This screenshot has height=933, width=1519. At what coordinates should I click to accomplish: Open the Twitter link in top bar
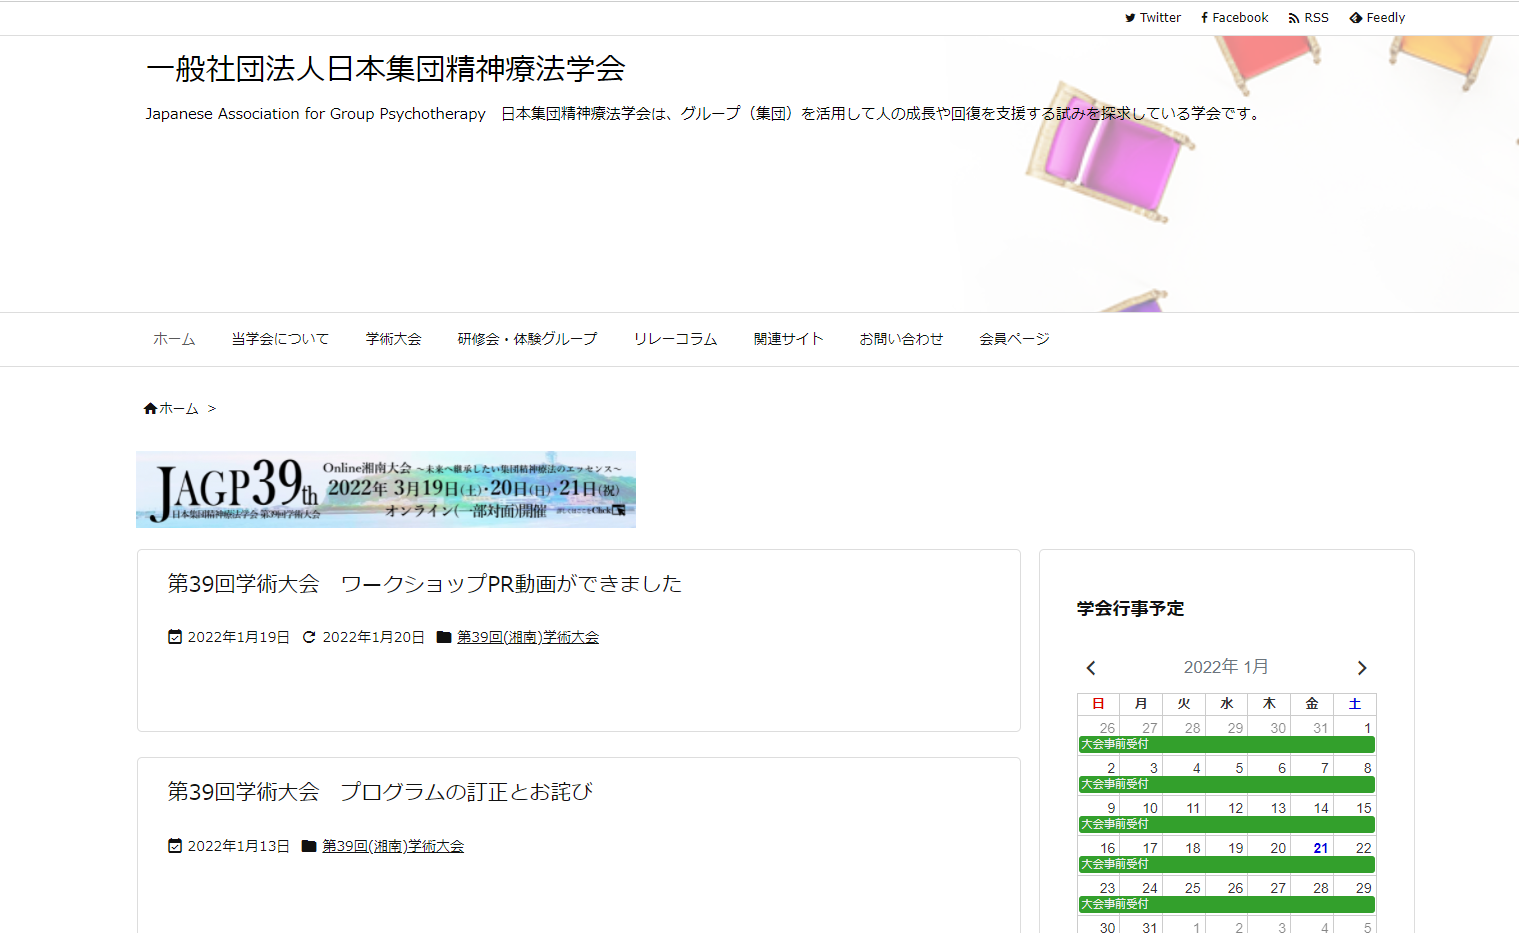coord(1152,18)
